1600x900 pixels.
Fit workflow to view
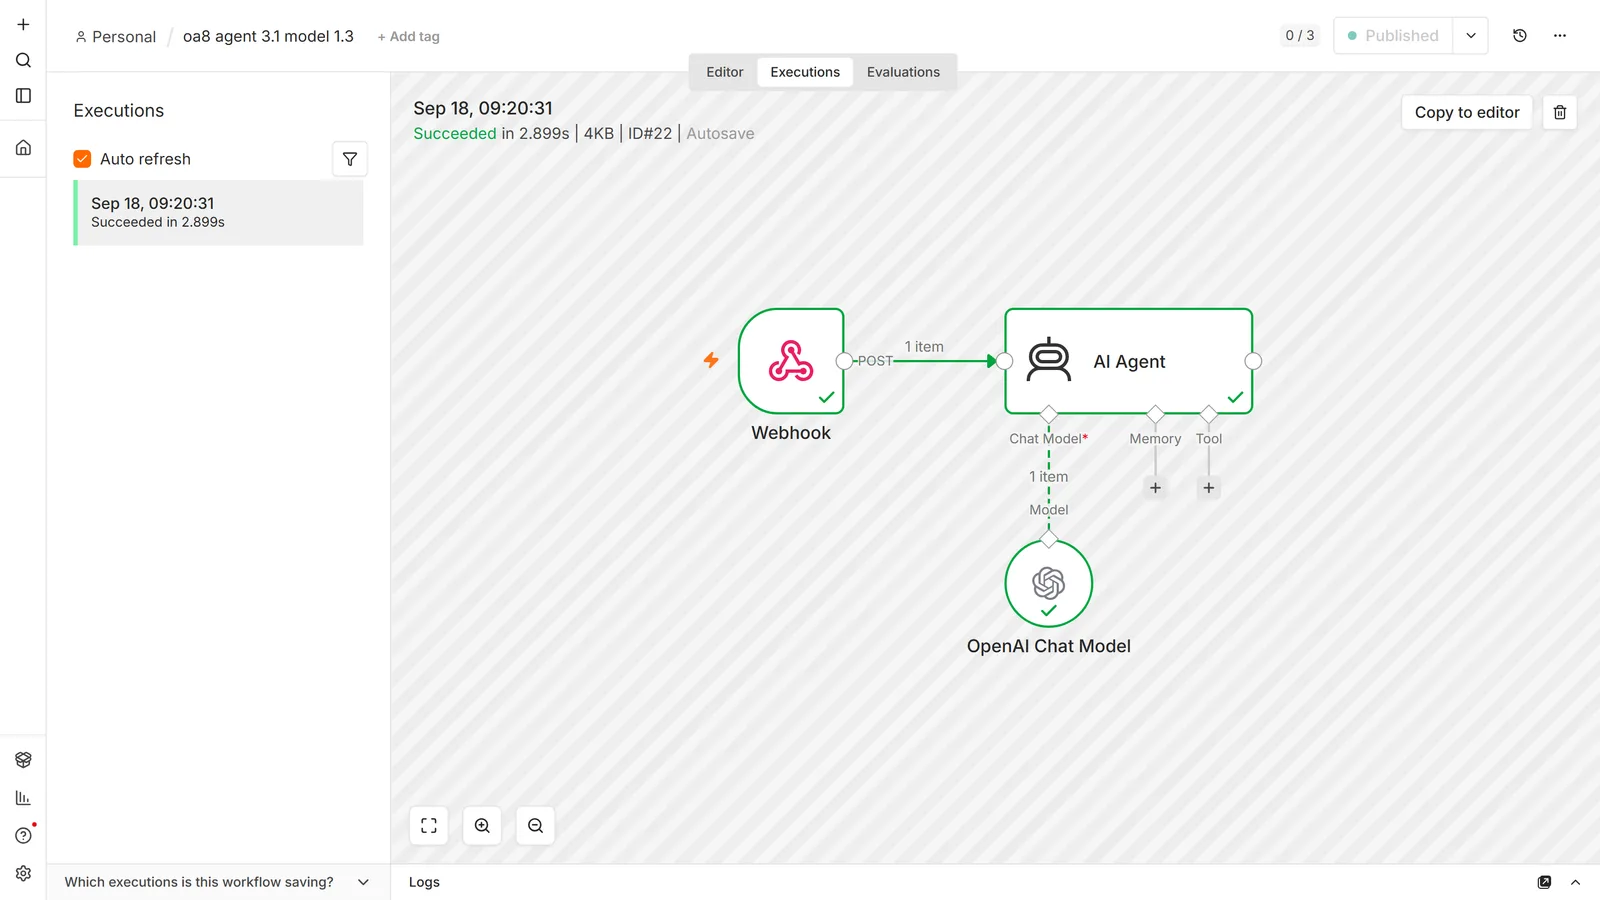[x=429, y=826]
